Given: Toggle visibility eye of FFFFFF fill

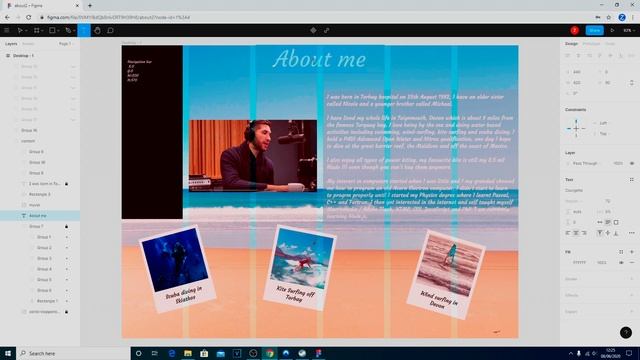Looking at the screenshot, I should [621, 262].
